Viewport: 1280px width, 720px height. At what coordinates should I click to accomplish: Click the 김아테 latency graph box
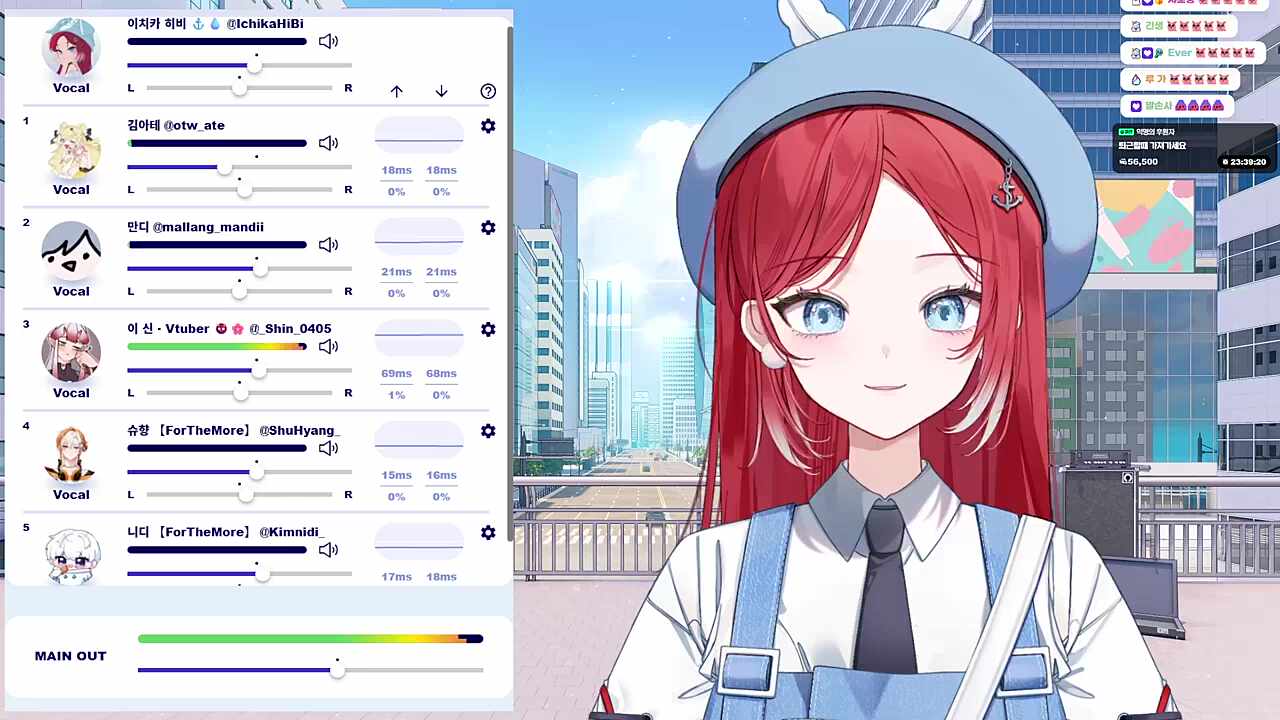pos(419,135)
